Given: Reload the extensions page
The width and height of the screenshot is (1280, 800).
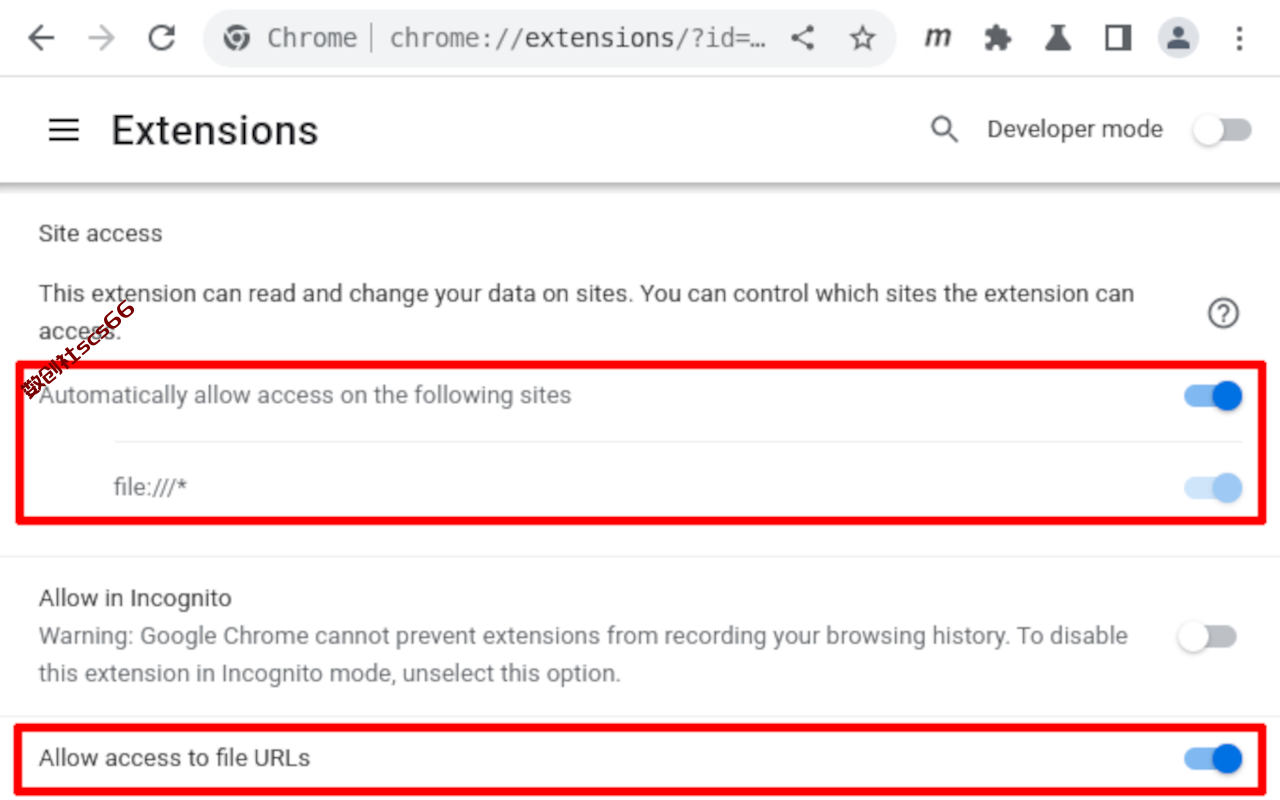Looking at the screenshot, I should click(161, 38).
